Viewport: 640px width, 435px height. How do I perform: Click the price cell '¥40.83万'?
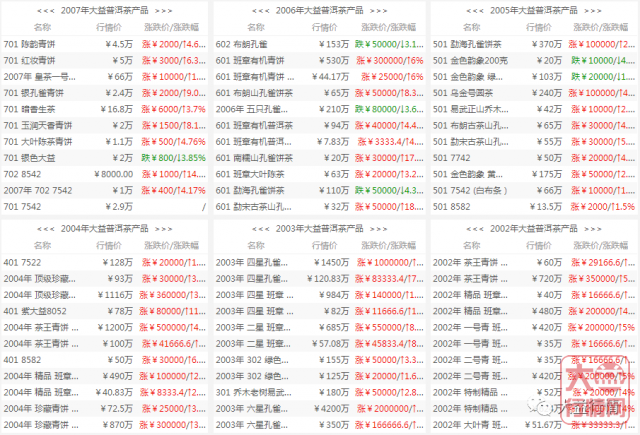[114, 393]
